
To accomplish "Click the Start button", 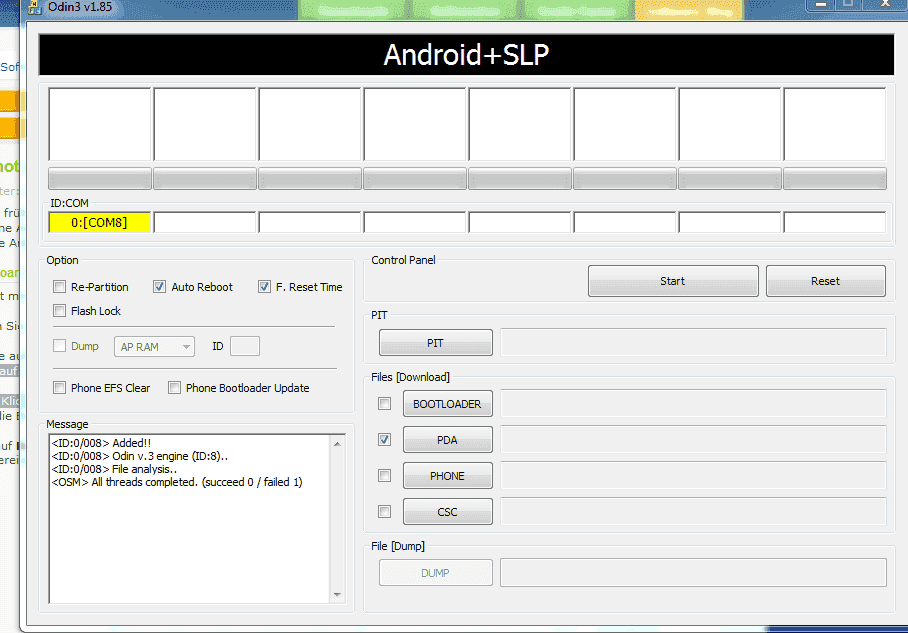I will coord(673,281).
